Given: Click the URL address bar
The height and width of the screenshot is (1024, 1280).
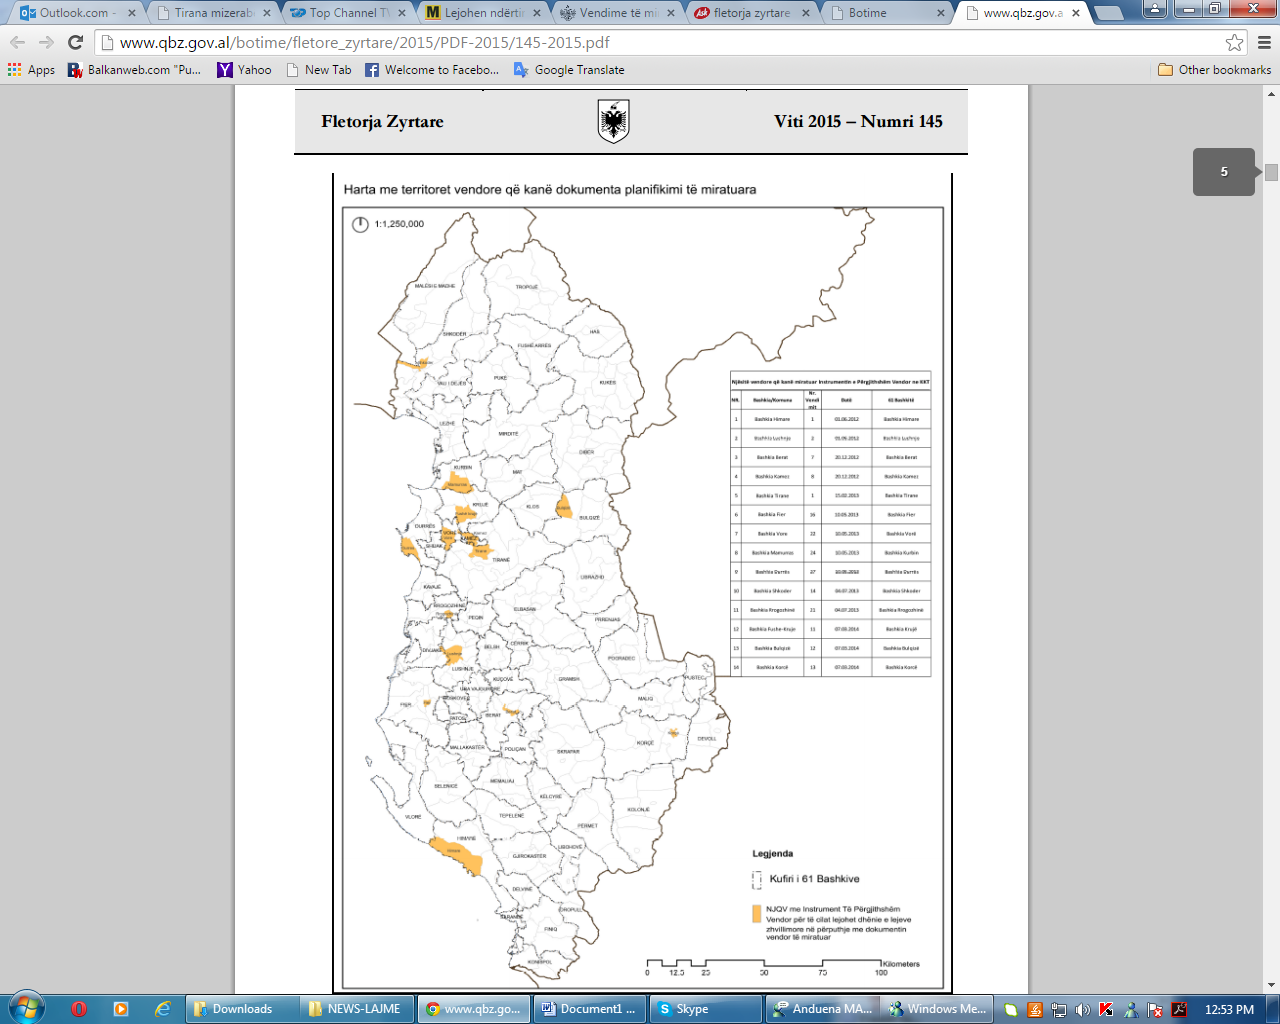Looking at the screenshot, I should click(660, 42).
